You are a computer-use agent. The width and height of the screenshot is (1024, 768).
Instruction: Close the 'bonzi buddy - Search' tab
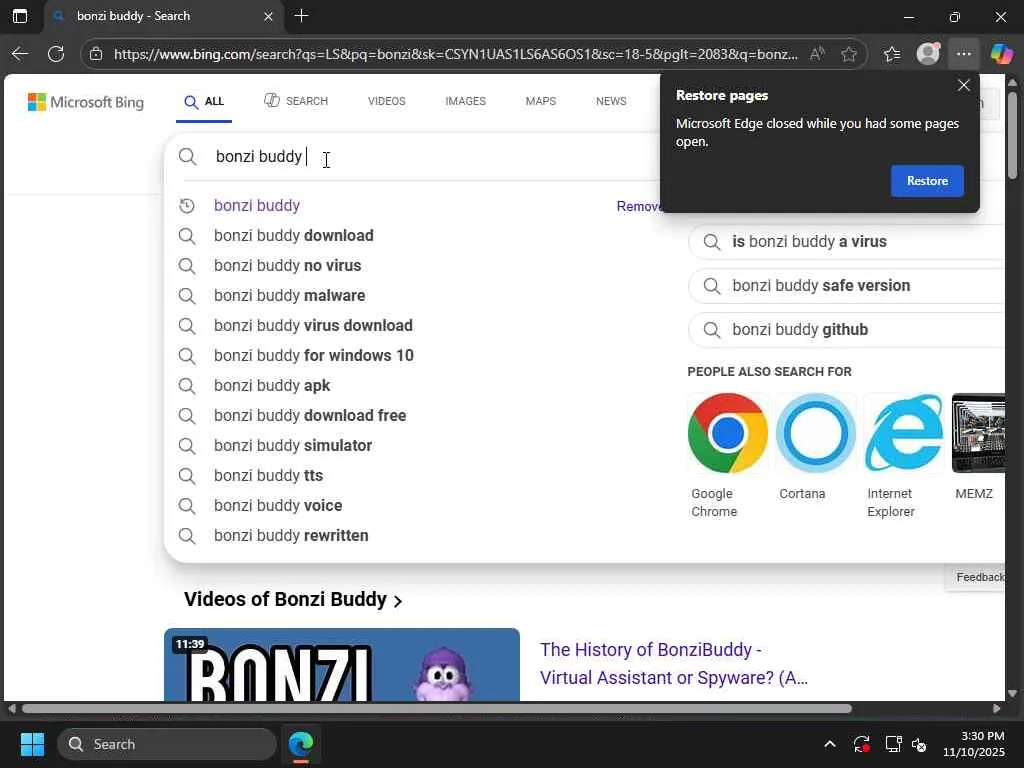(x=268, y=16)
